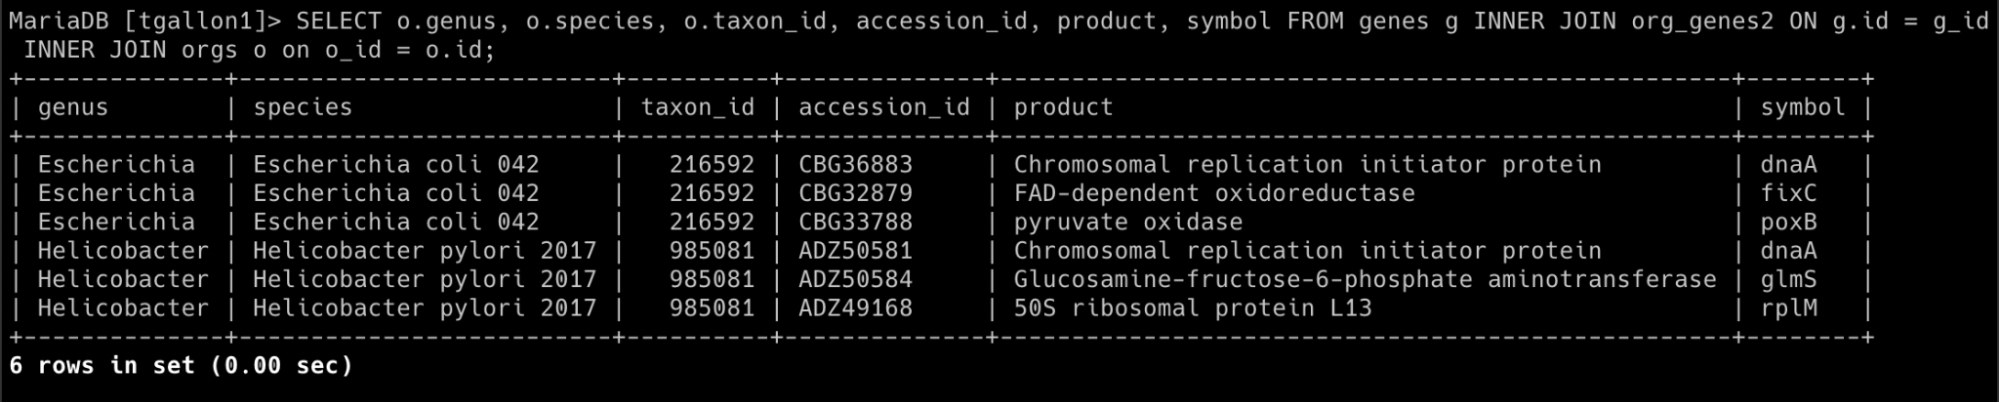Click the MariaDB [tgallon1] prompt text
Viewport: 1999px width, 403px height.
pyautogui.click(x=145, y=21)
